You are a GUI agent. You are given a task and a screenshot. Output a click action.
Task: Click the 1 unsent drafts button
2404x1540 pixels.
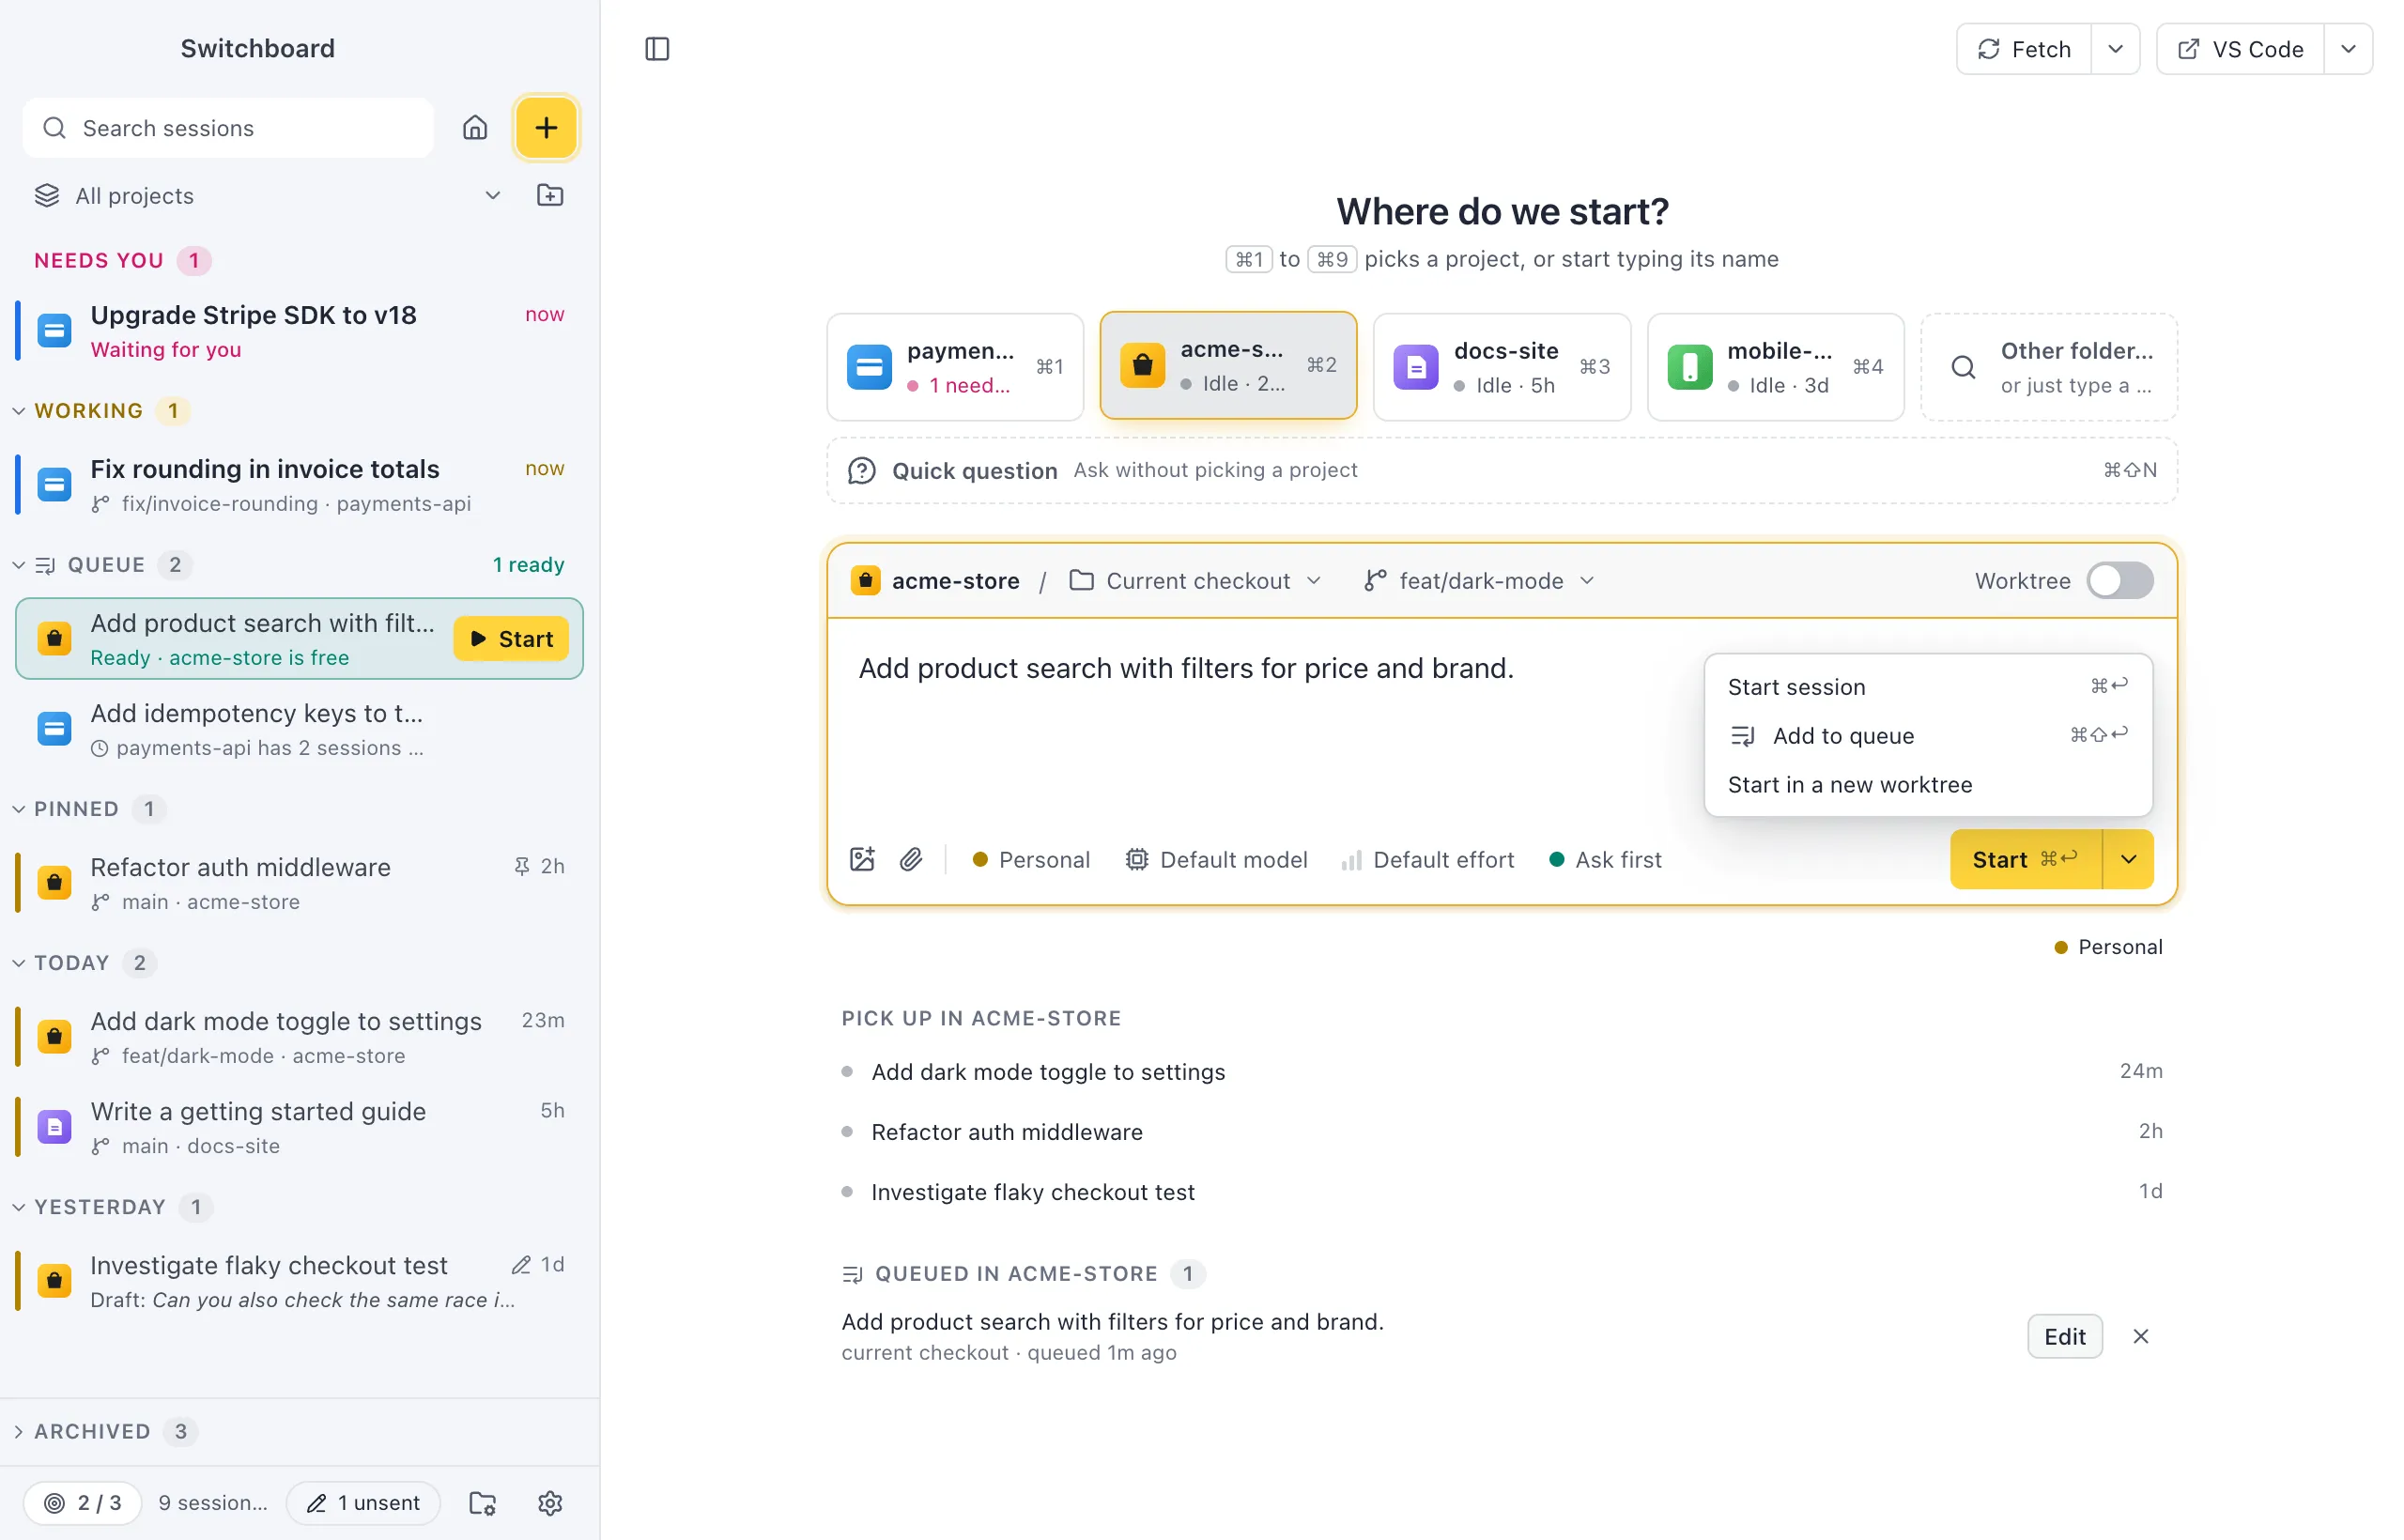(x=363, y=1502)
